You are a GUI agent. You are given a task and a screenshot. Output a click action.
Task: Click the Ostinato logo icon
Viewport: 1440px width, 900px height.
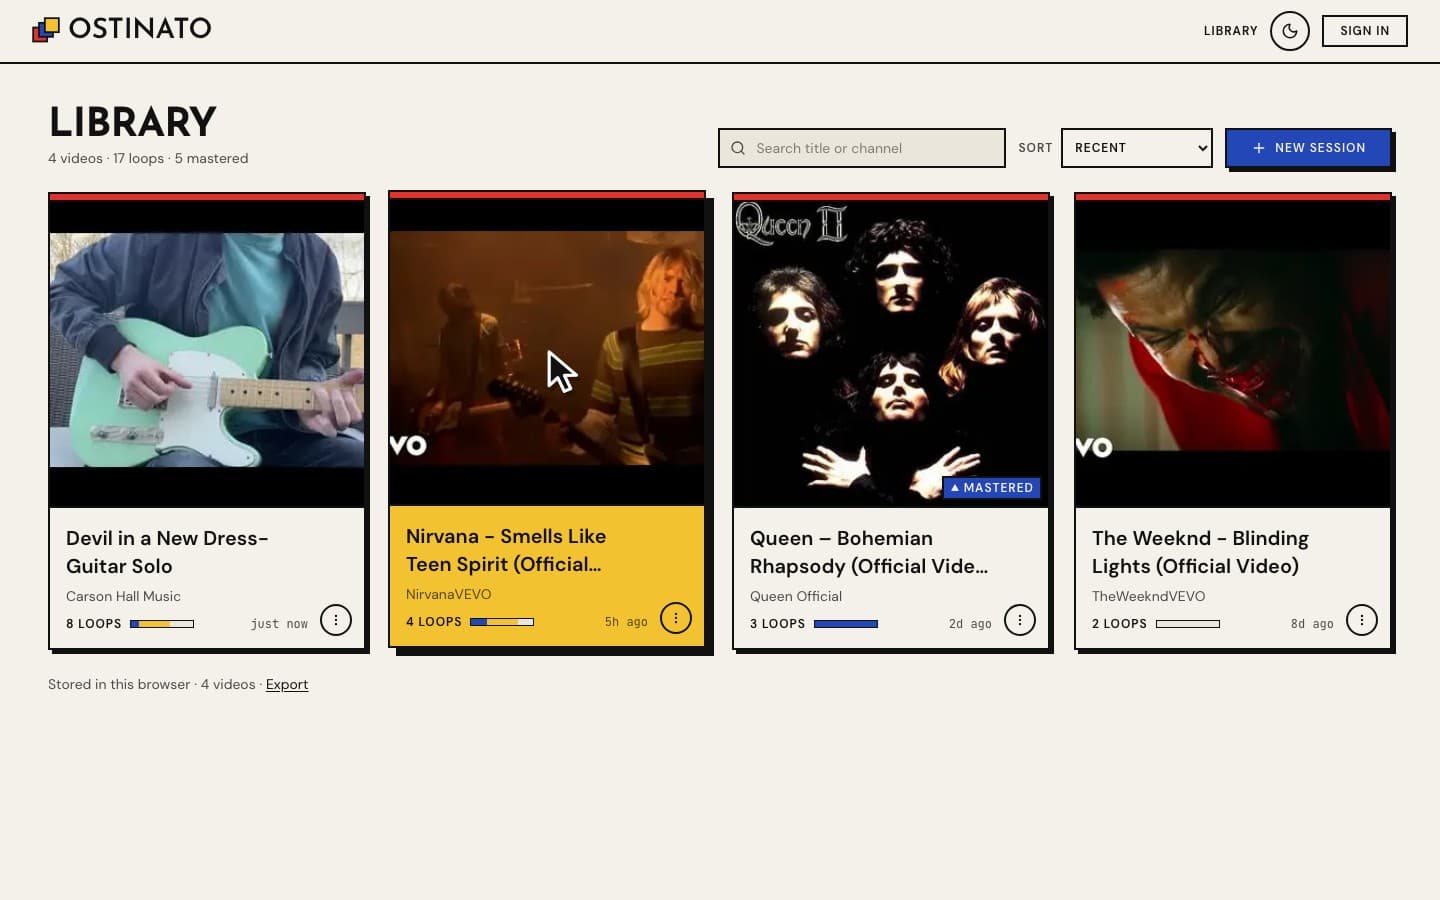46,30
